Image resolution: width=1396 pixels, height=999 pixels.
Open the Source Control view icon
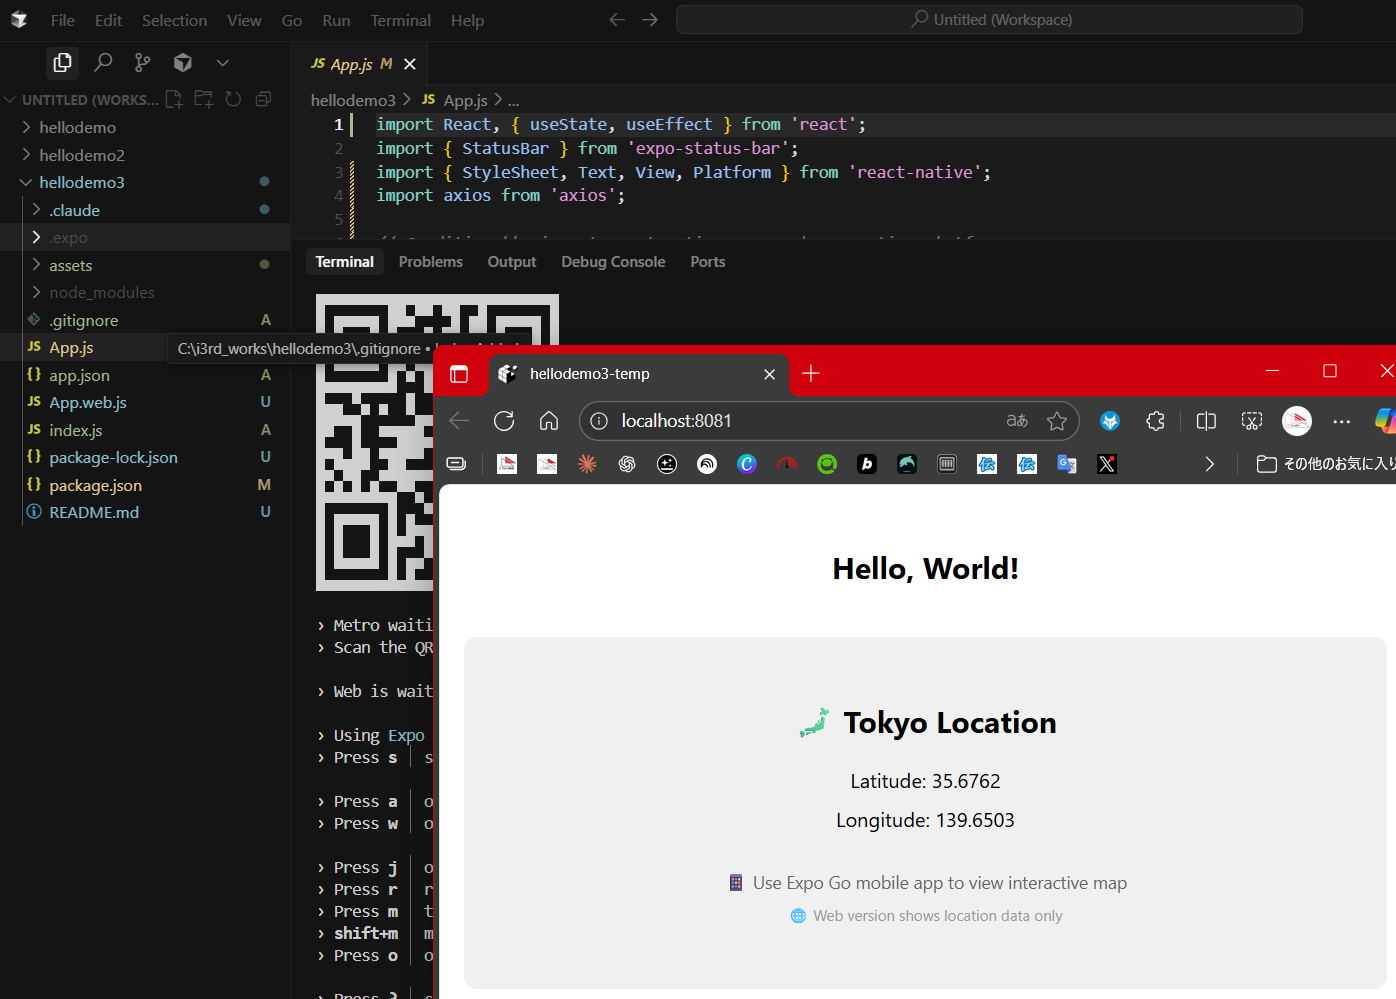(x=143, y=63)
